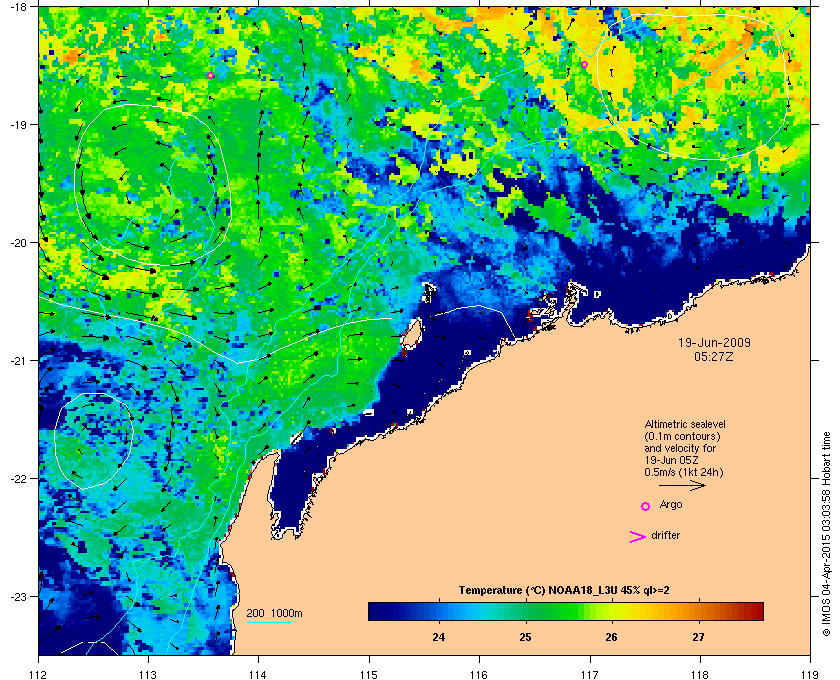
Task: Click the colorbar value '25'
Action: coord(526,637)
